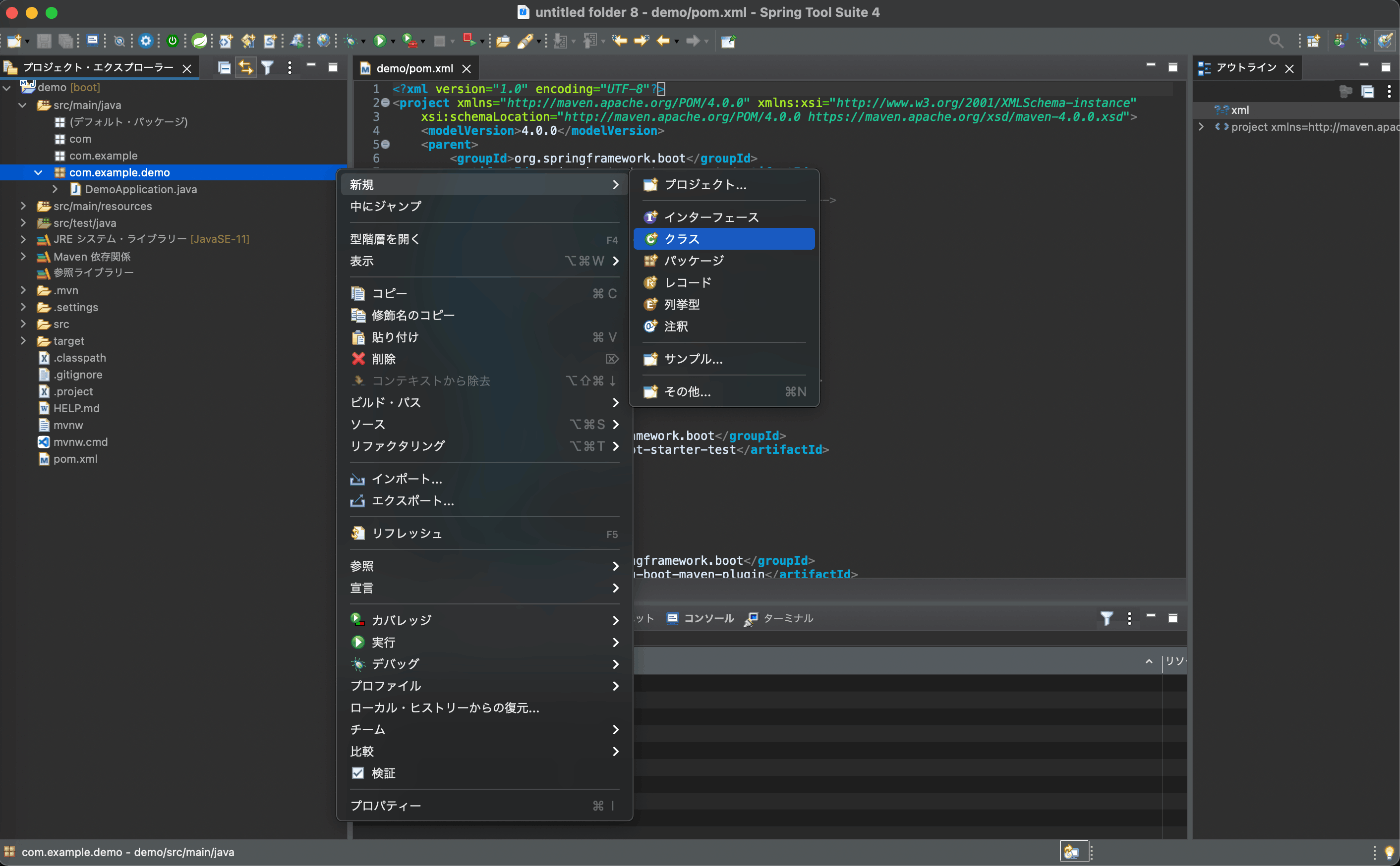Toggle fold marker on line 2 project tag
The image size is (1400, 866).
tap(385, 103)
